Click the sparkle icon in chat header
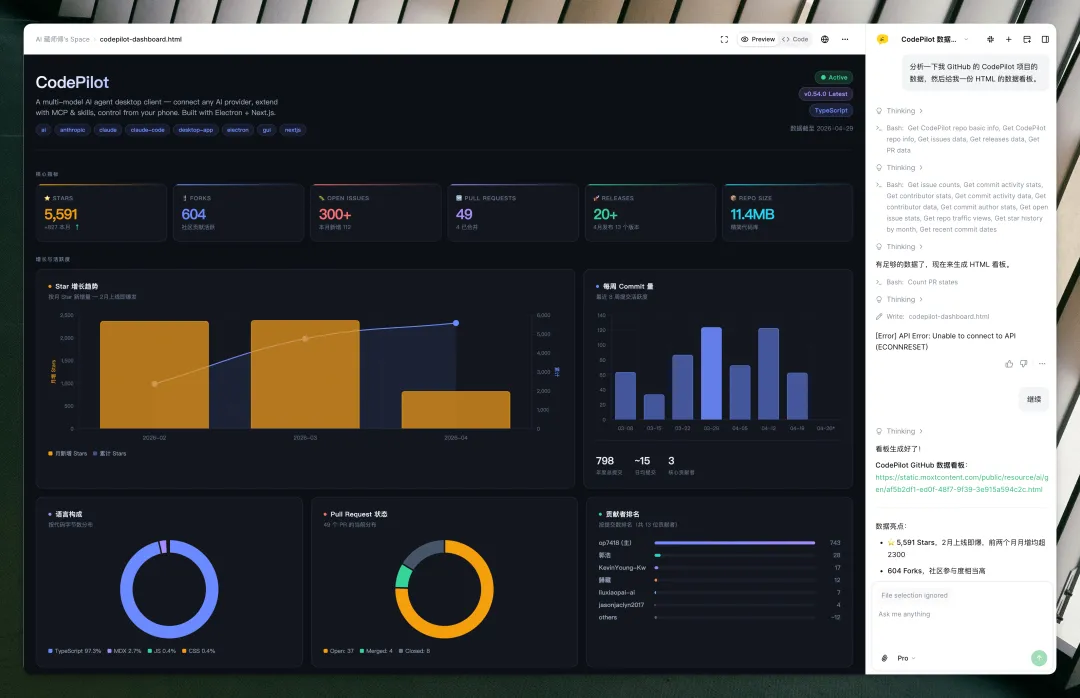The width and height of the screenshot is (1080, 698). (x=990, y=39)
